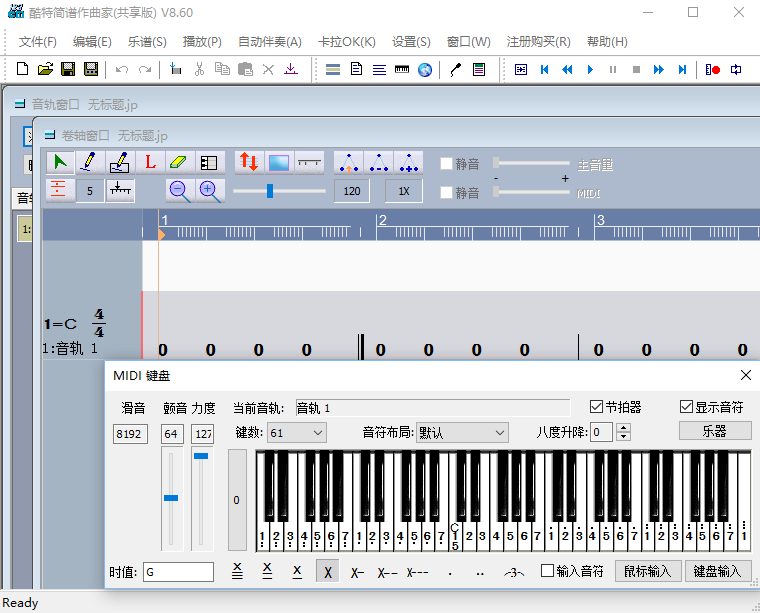
Task: Enable the 输入音符 checkbox
Action: (x=547, y=571)
